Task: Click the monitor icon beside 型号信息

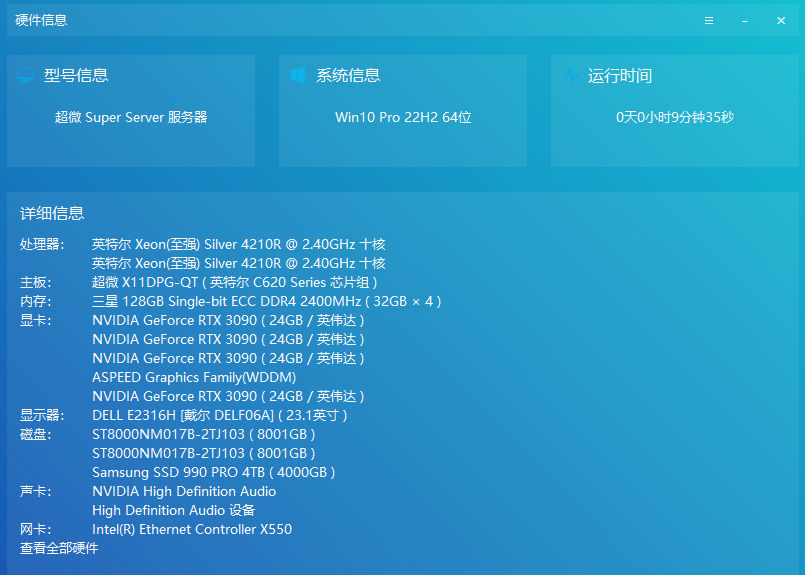Action: pyautogui.click(x=25, y=75)
